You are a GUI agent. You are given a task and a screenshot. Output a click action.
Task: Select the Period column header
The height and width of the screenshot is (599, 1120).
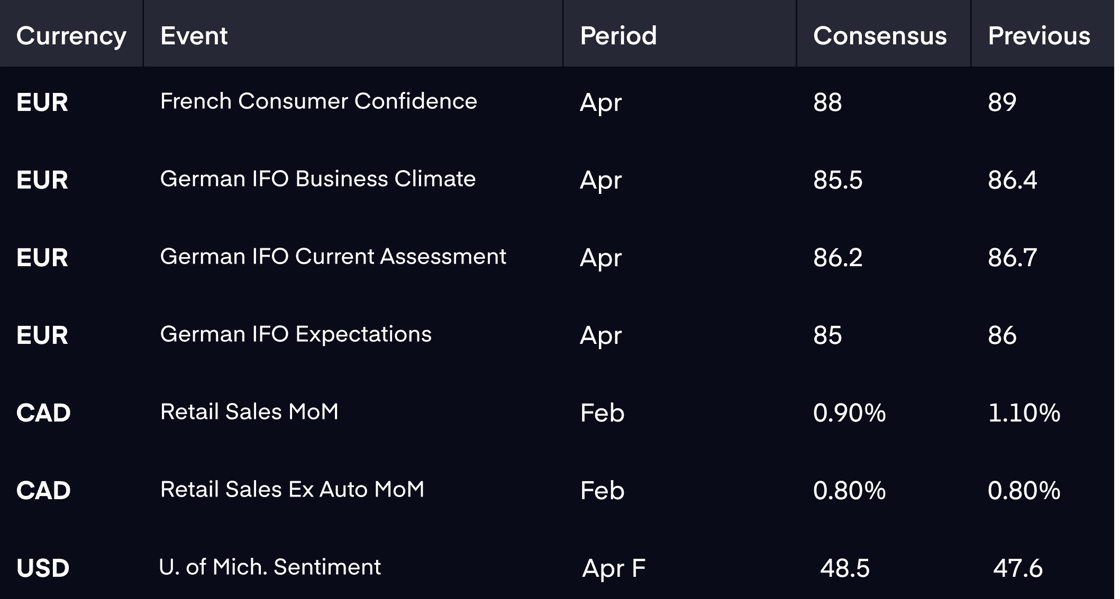coord(618,36)
